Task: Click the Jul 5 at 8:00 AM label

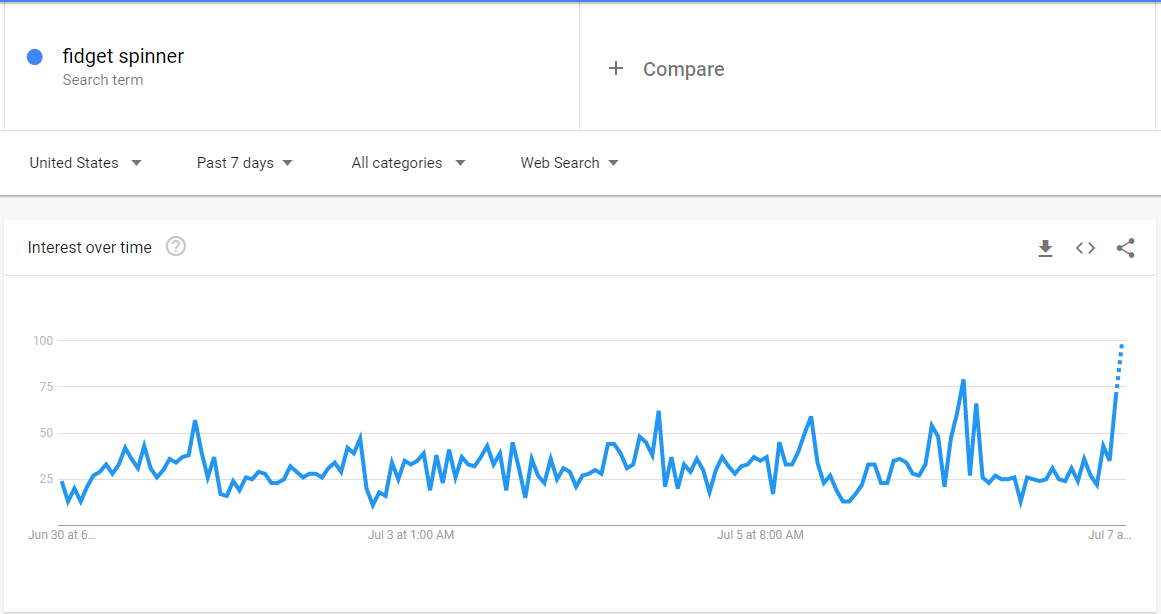Action: 760,535
